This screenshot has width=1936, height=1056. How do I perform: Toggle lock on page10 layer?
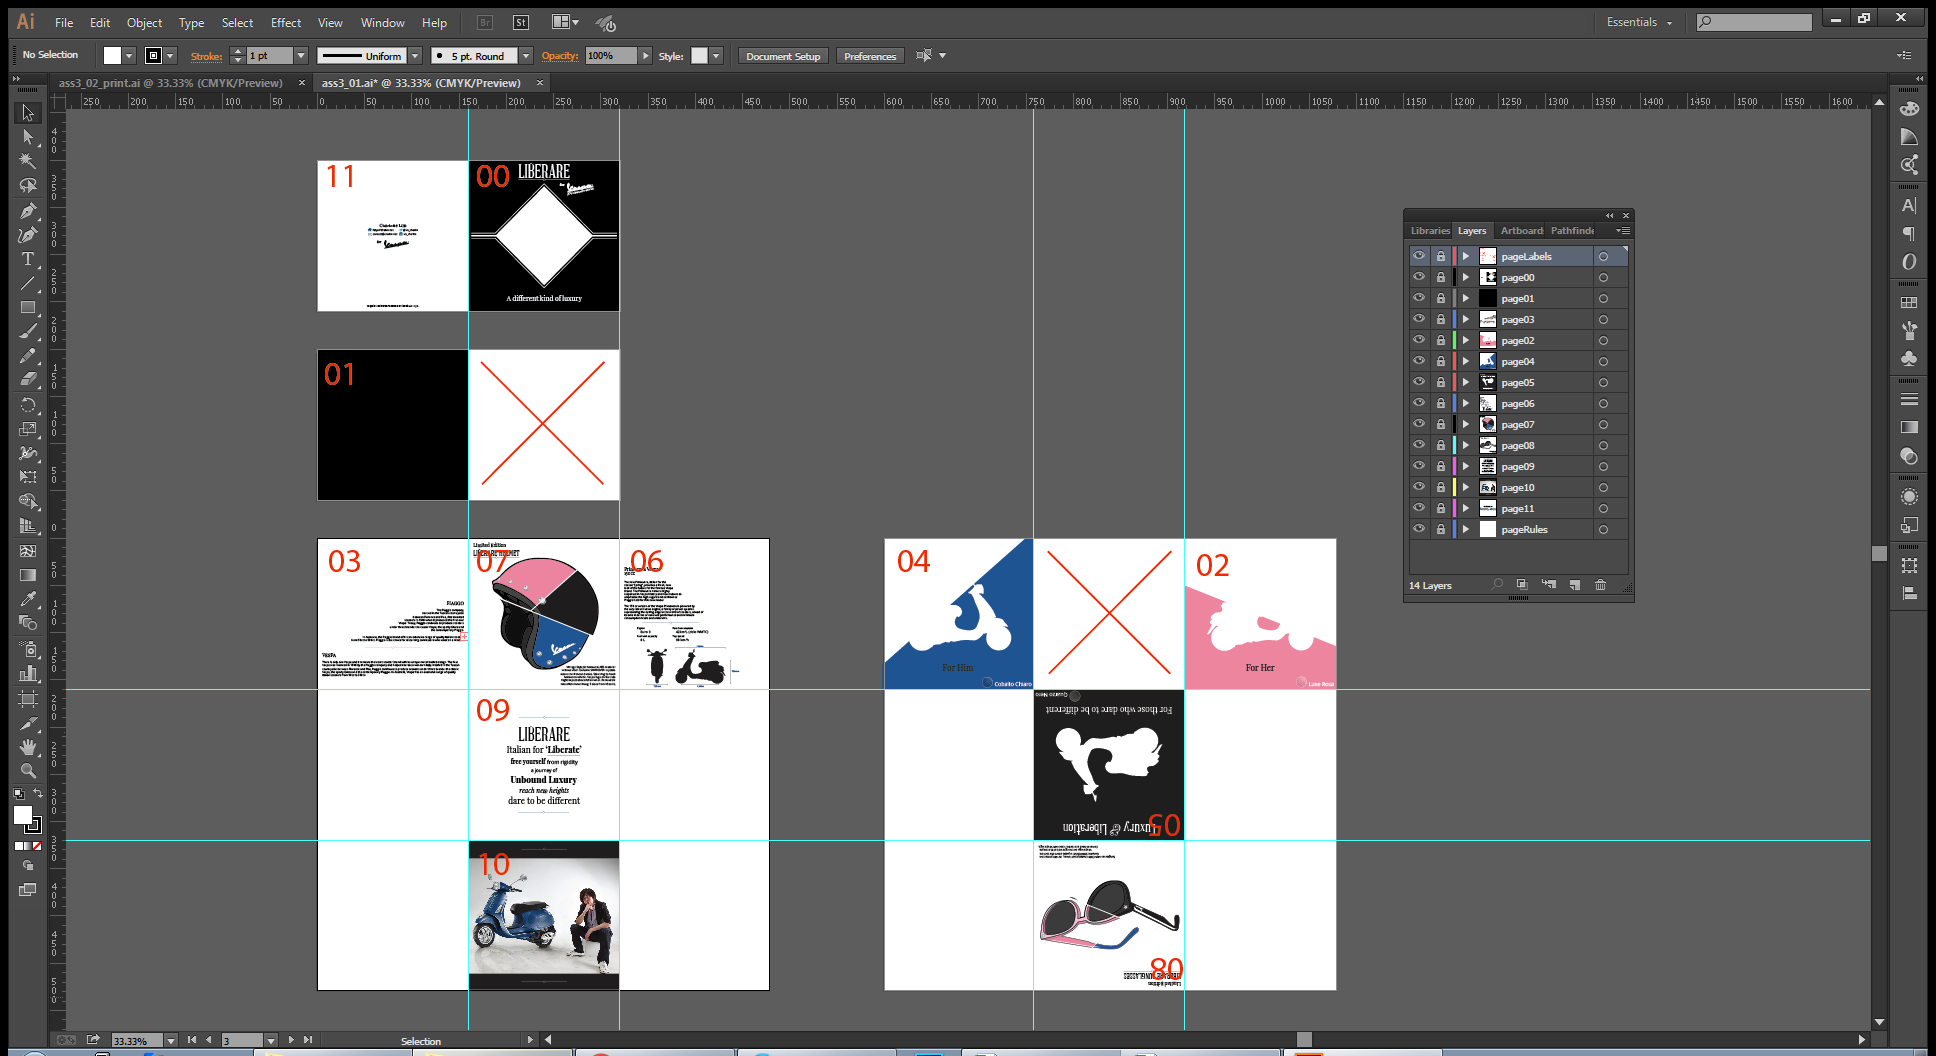pyautogui.click(x=1441, y=487)
